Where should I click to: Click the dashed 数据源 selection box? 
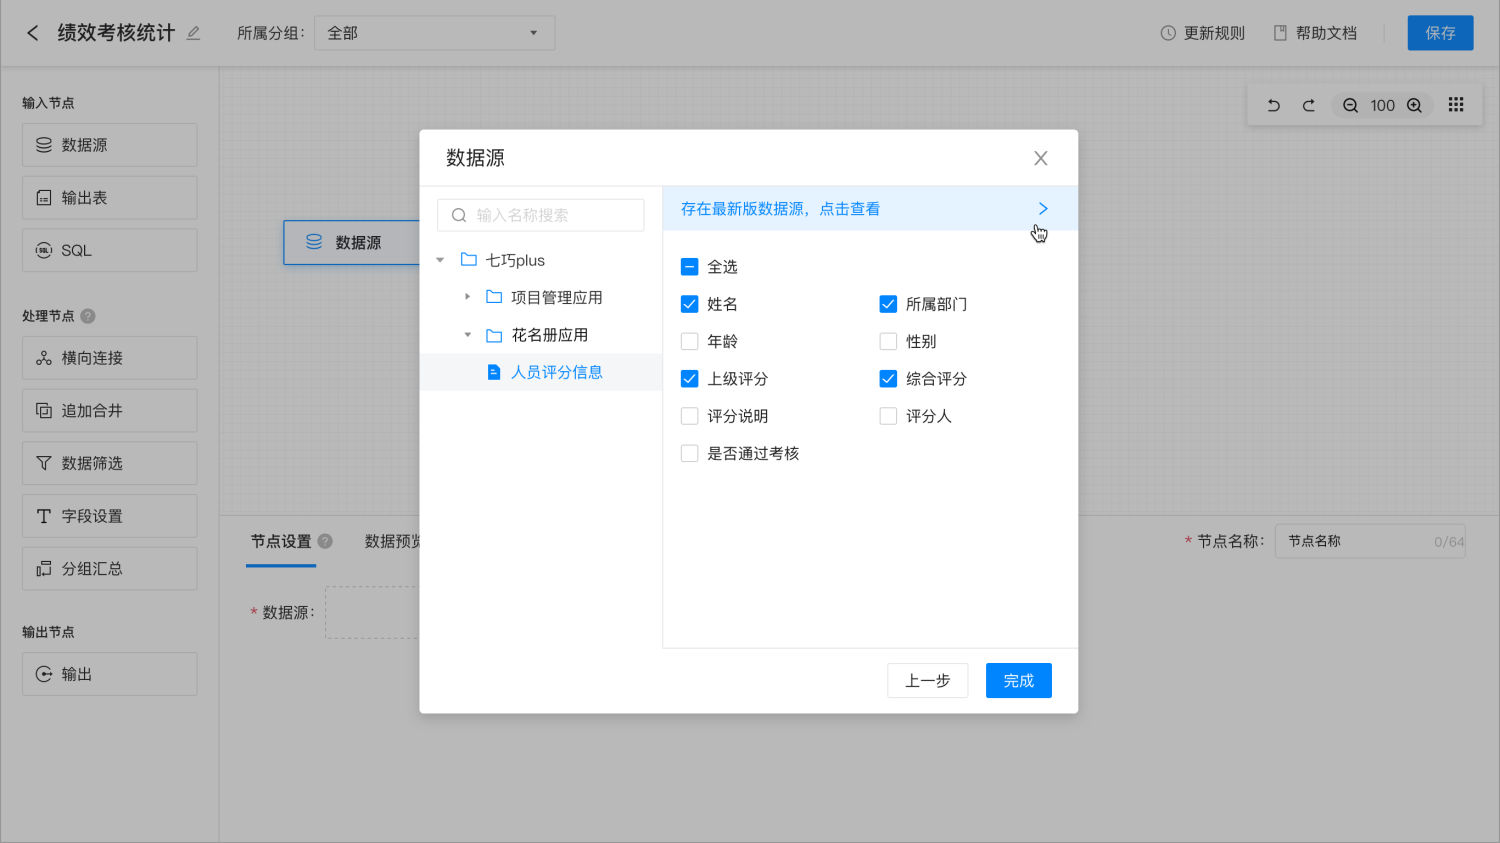(372, 612)
